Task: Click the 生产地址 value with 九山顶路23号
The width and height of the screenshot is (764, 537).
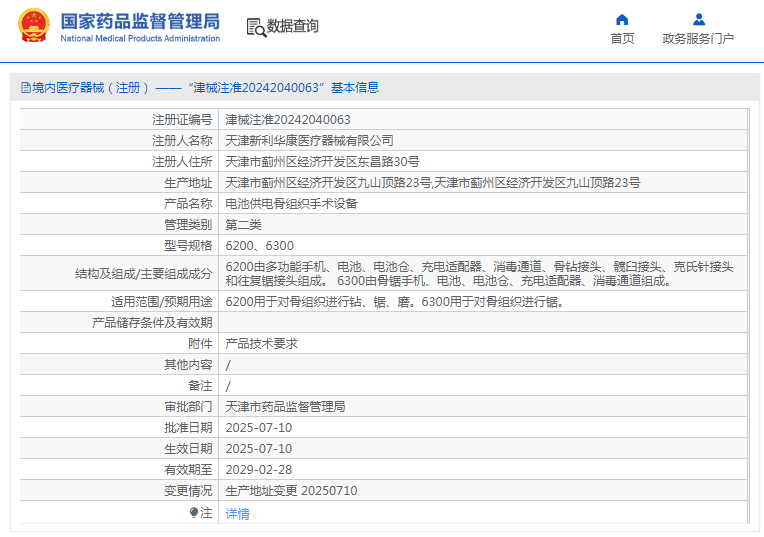Action: 433,183
